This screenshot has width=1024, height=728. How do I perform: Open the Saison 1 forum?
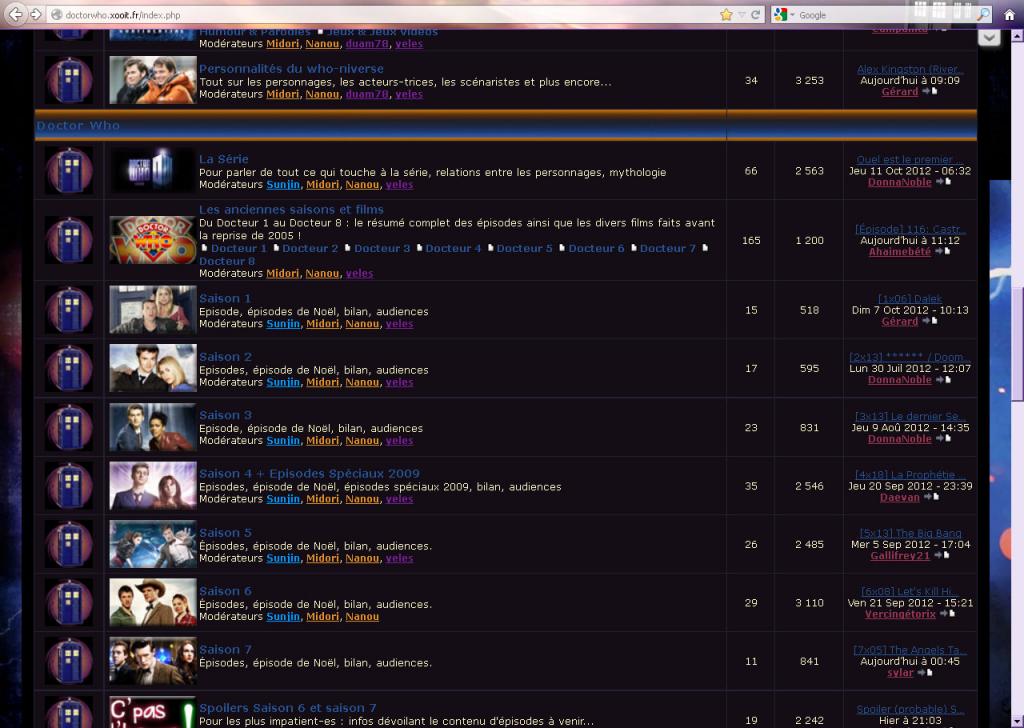click(x=225, y=298)
